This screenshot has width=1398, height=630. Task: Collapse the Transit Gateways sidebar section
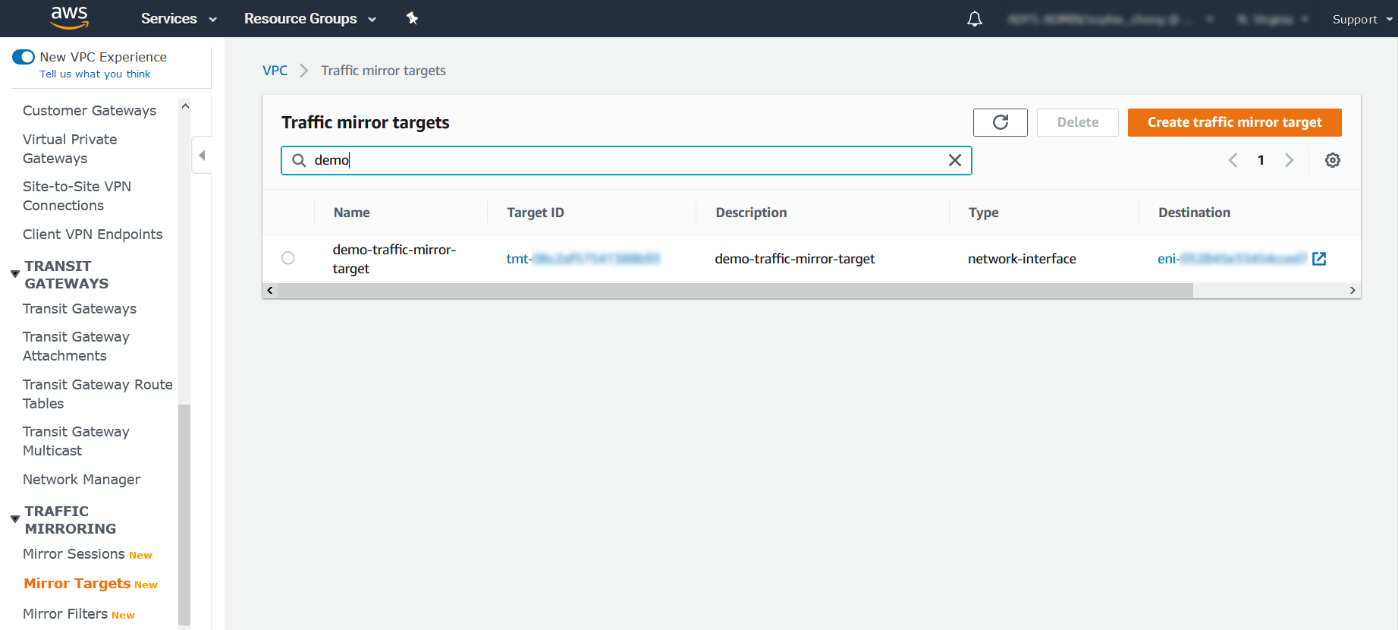14,274
